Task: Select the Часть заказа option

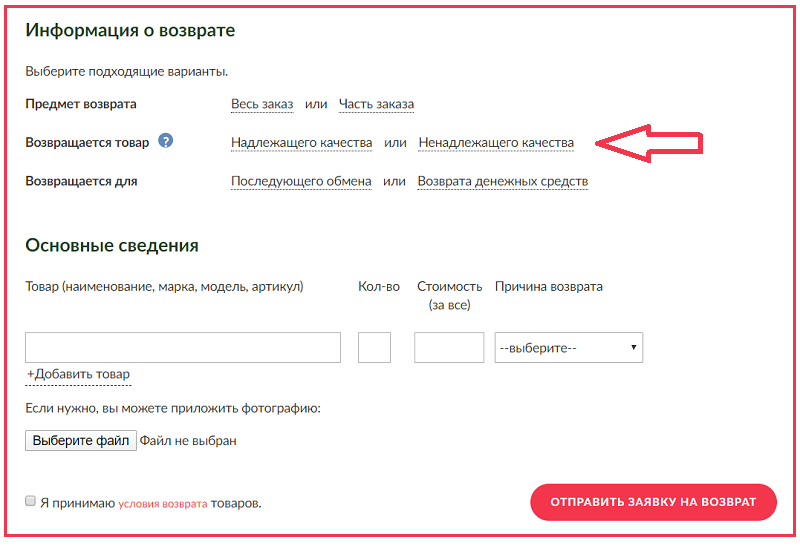Action: click(377, 104)
